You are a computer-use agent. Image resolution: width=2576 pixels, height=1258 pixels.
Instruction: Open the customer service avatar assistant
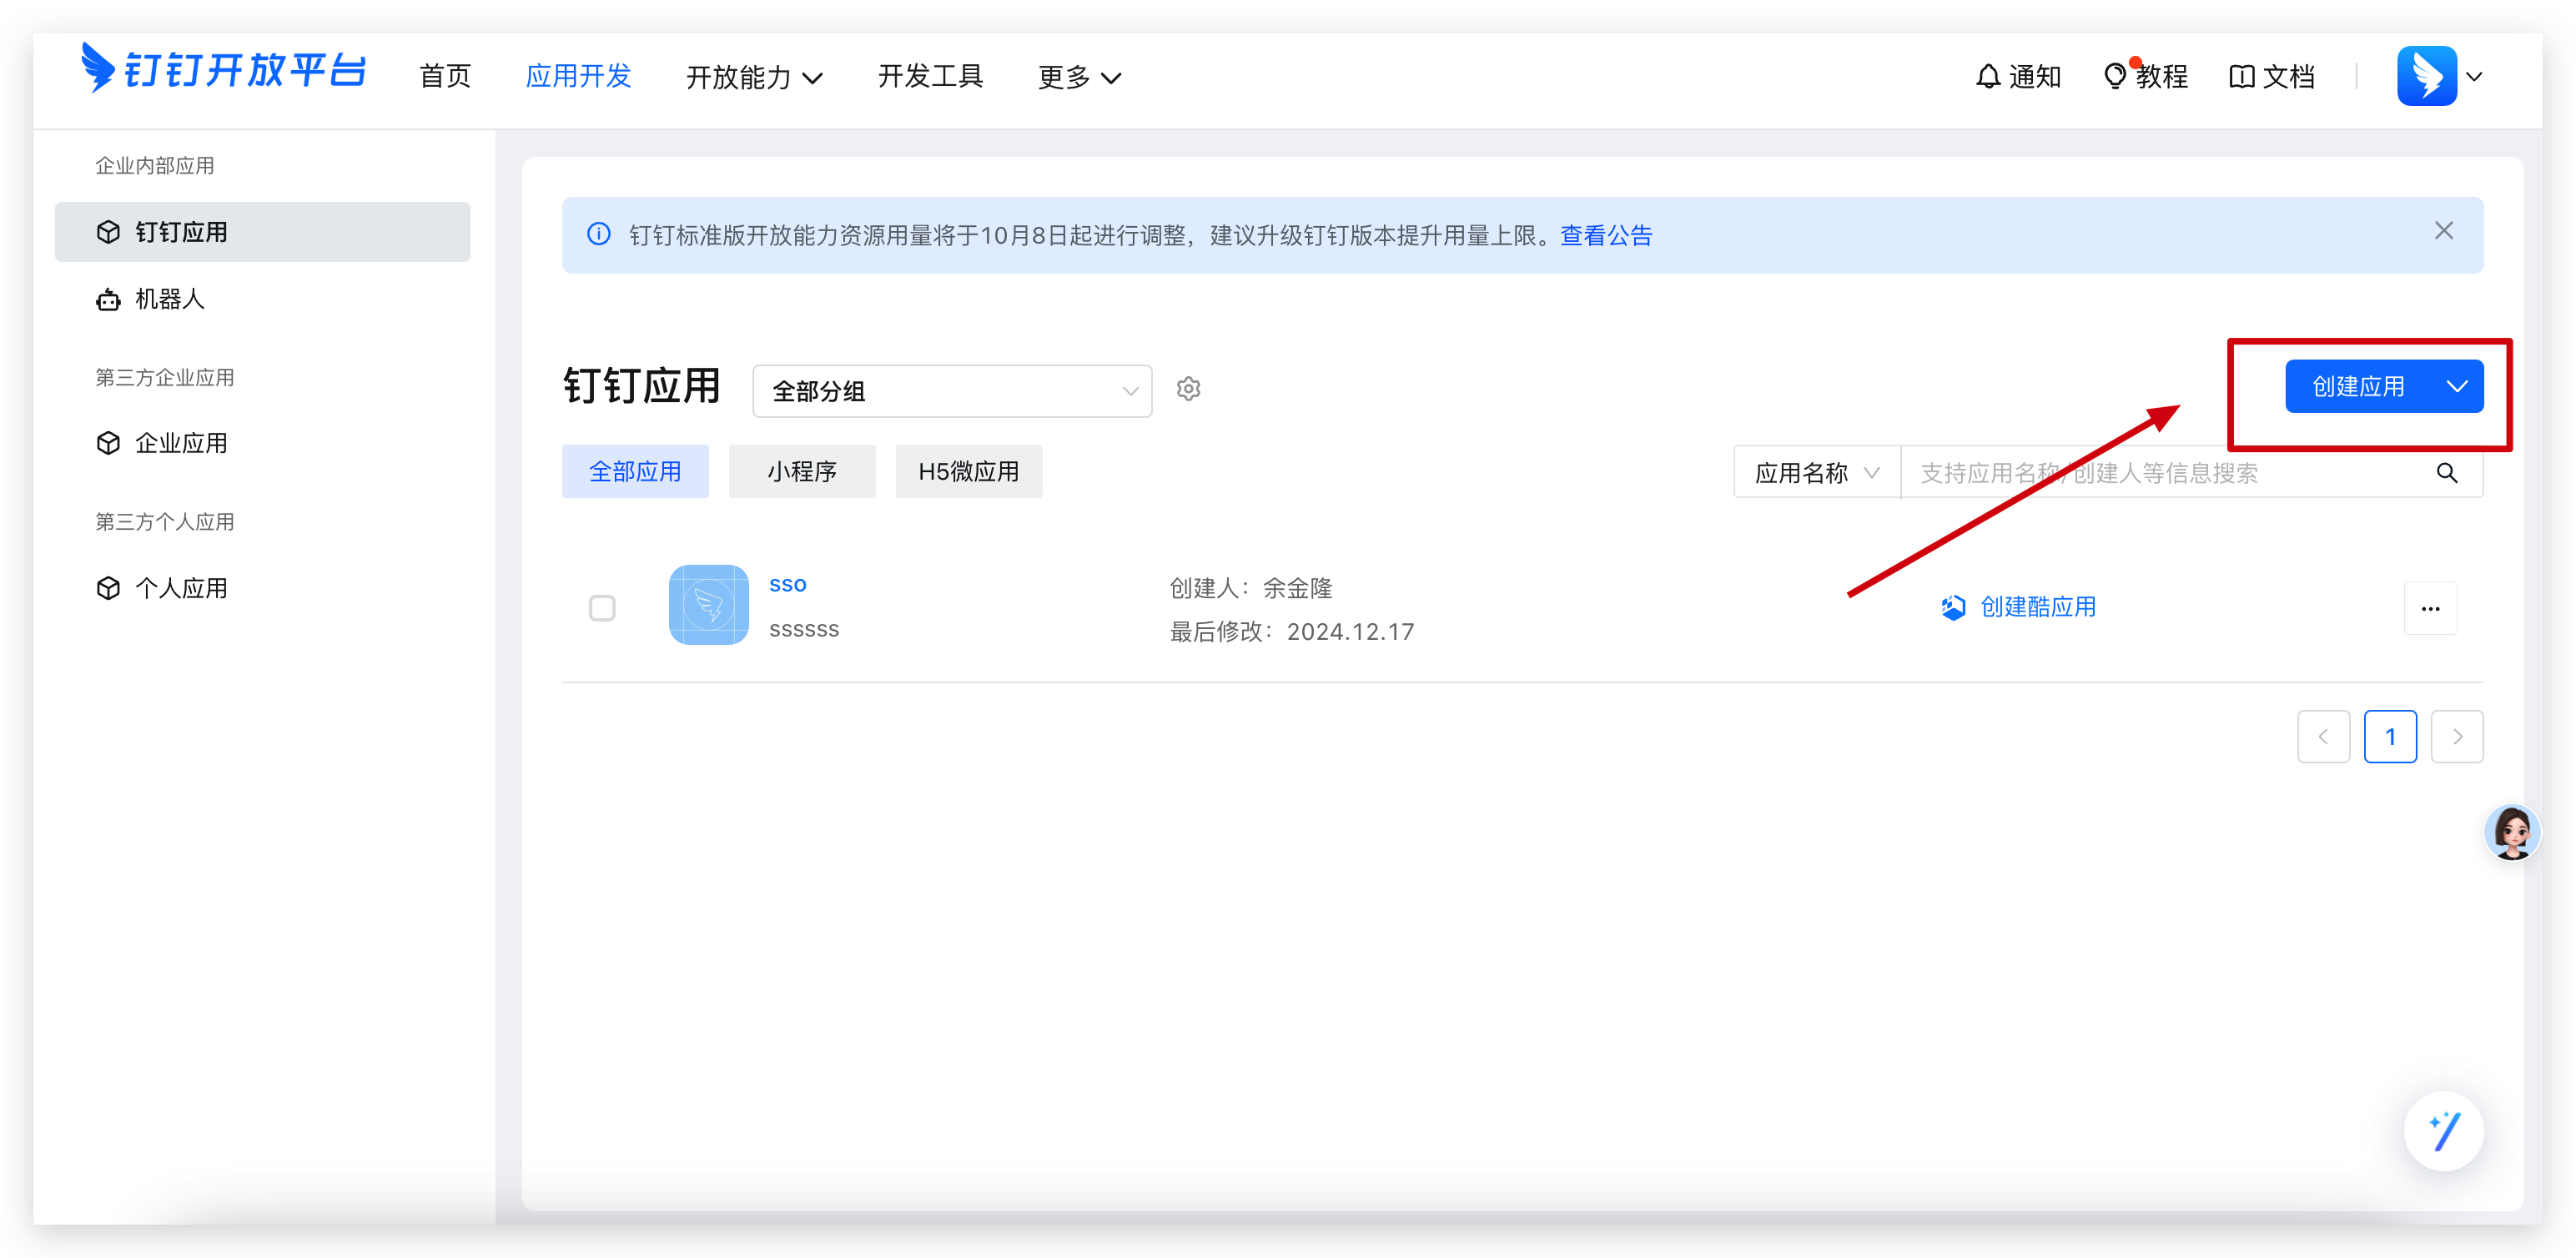(x=2511, y=832)
